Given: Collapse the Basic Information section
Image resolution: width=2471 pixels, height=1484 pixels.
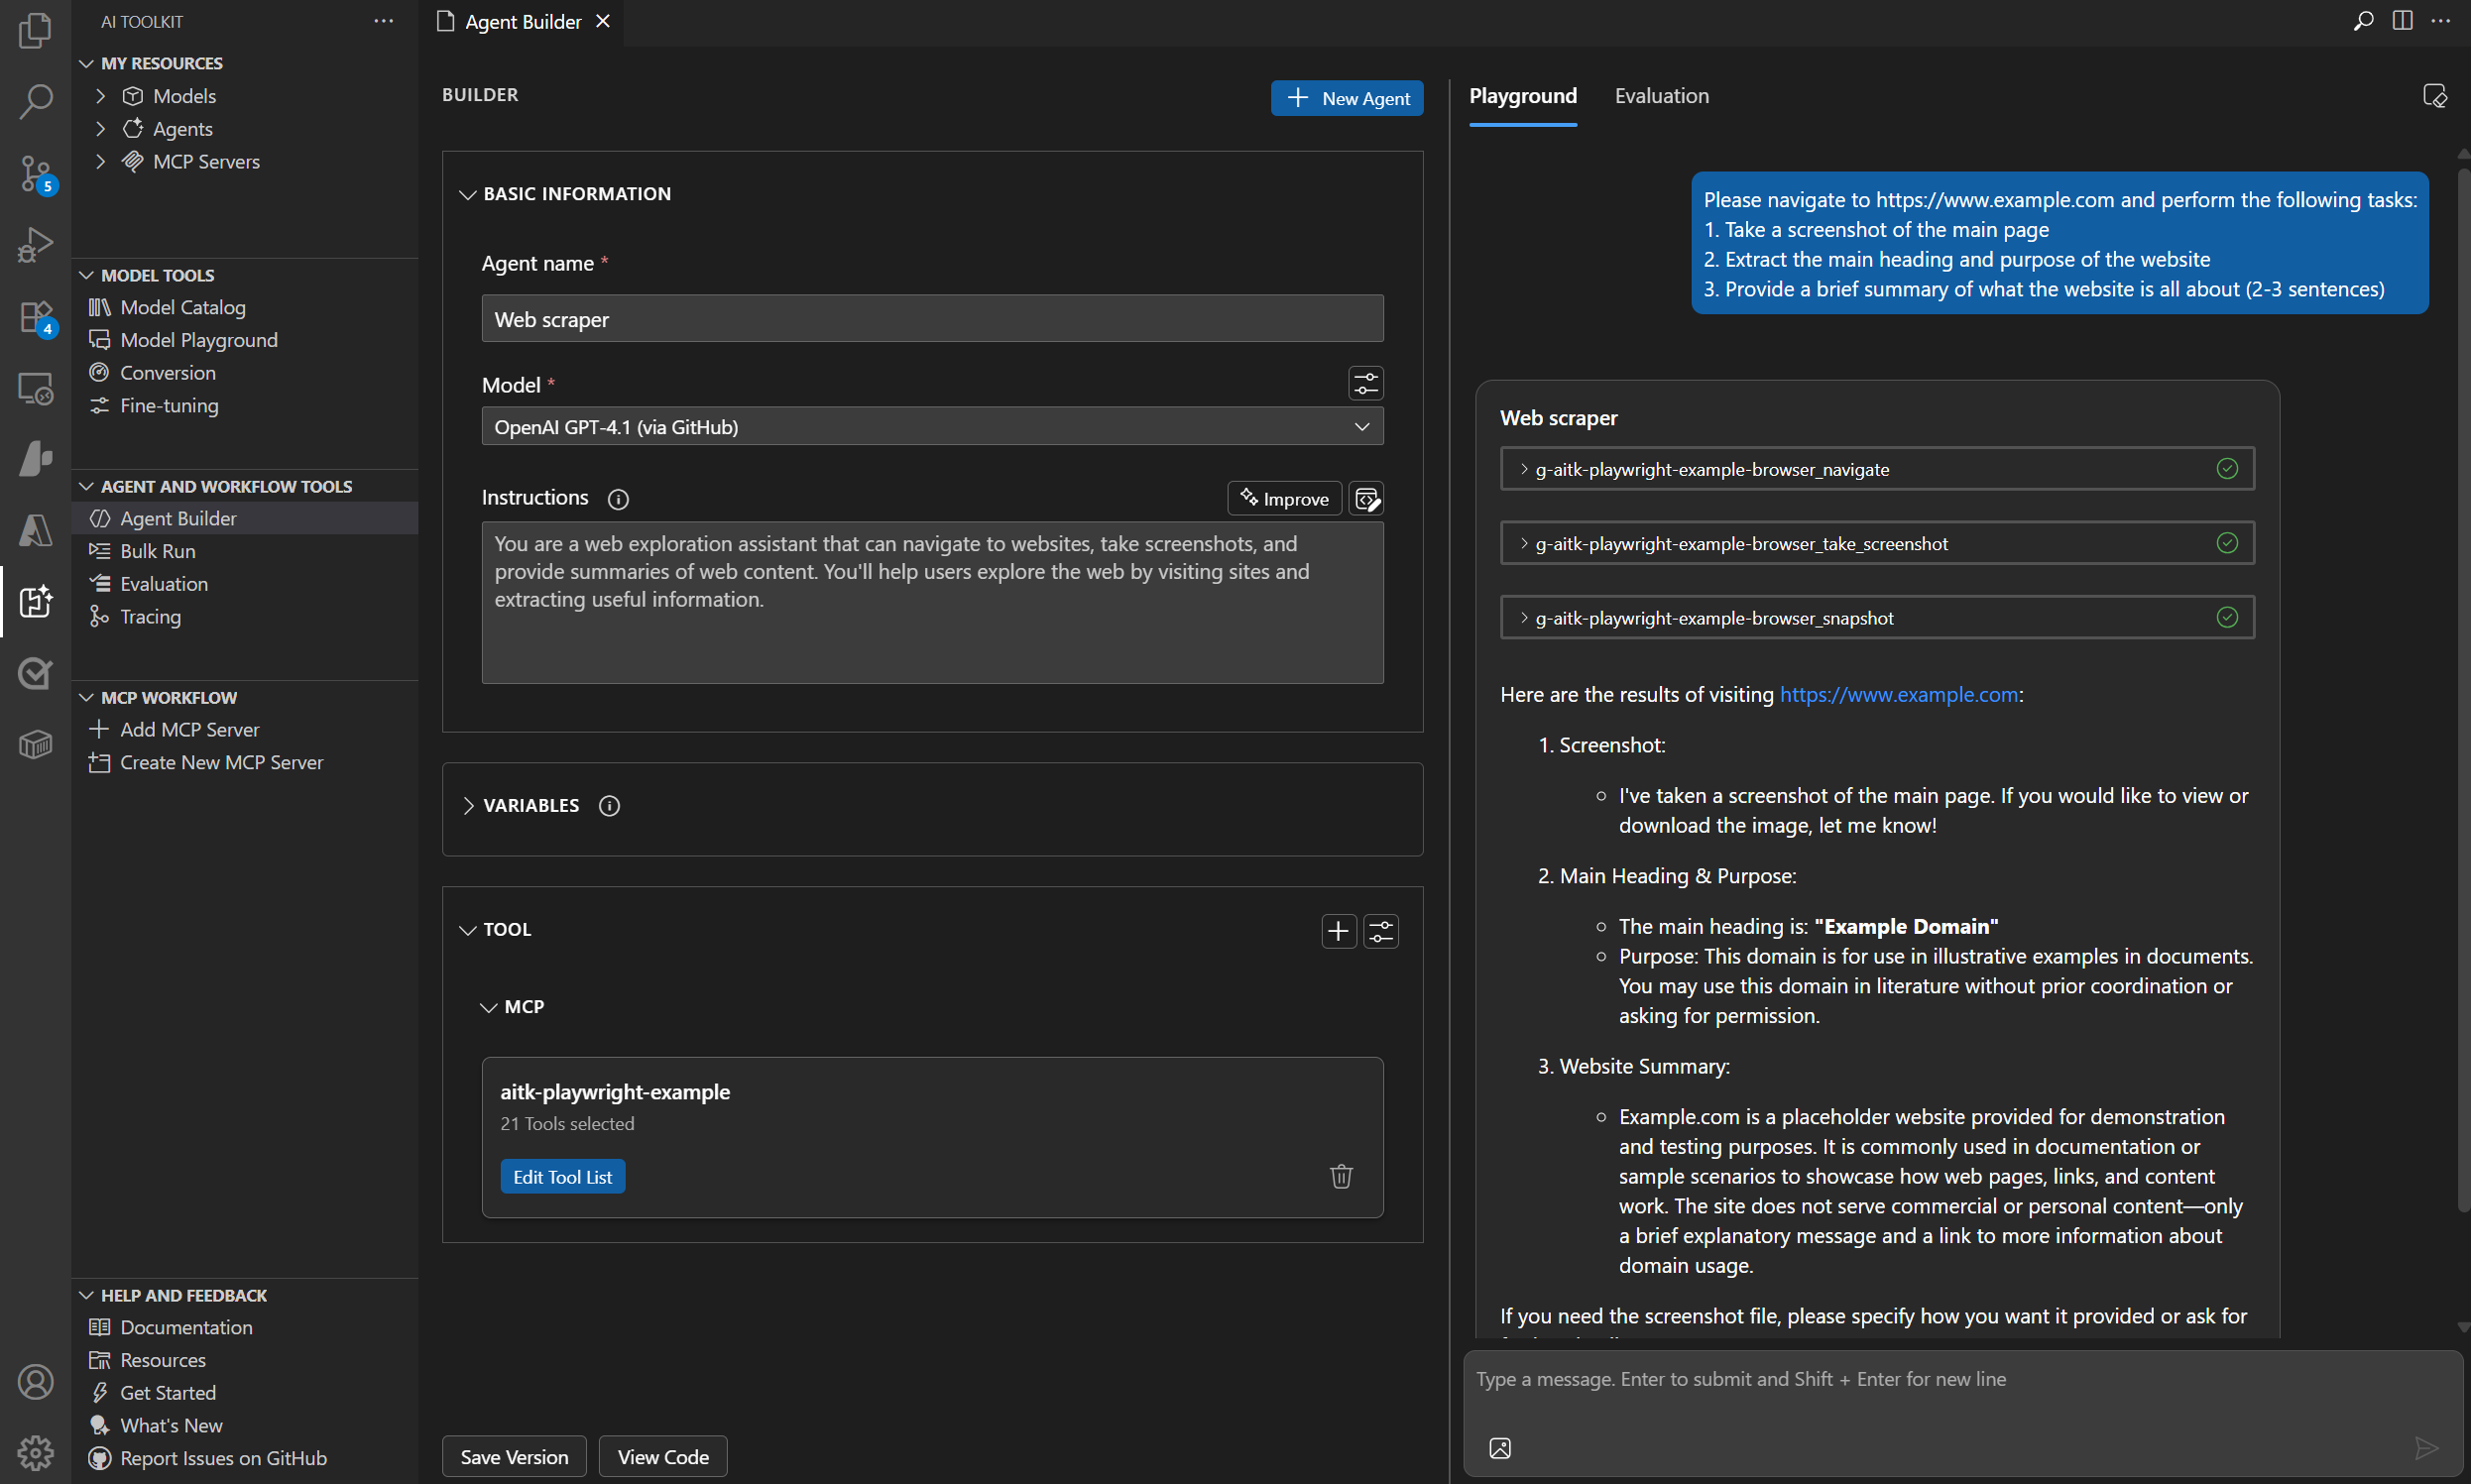Looking at the screenshot, I should pyautogui.click(x=467, y=194).
